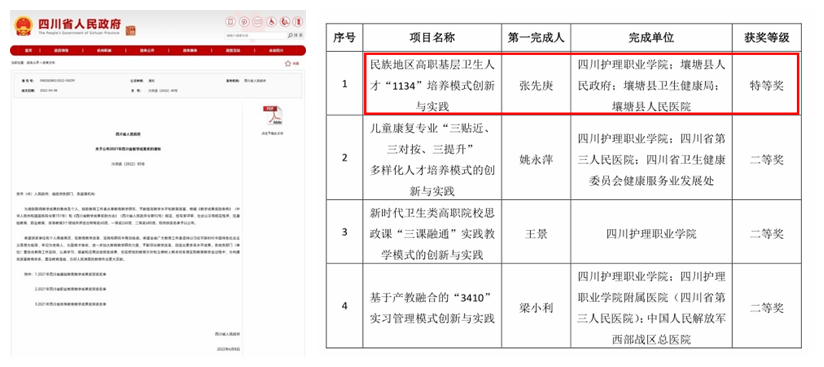Click the 搜索 search button text
Screen dimensions: 824x367
pyautogui.click(x=298, y=35)
